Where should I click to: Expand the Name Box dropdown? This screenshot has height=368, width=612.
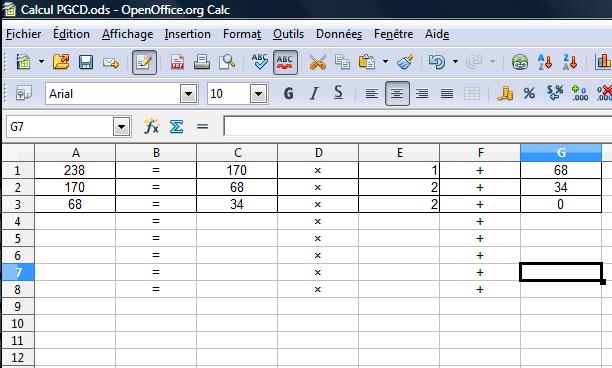[x=121, y=127]
